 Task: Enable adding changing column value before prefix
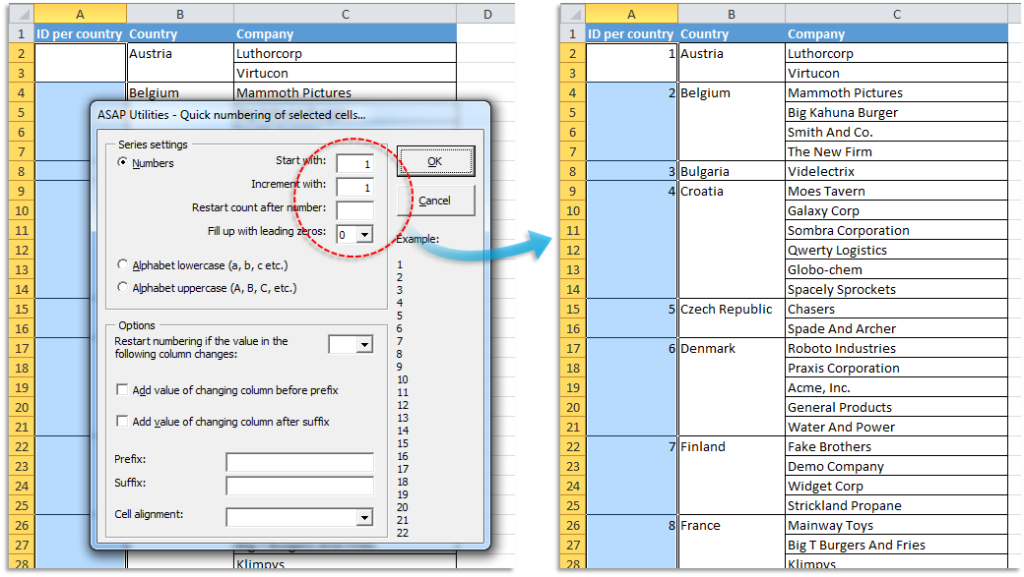pos(121,389)
